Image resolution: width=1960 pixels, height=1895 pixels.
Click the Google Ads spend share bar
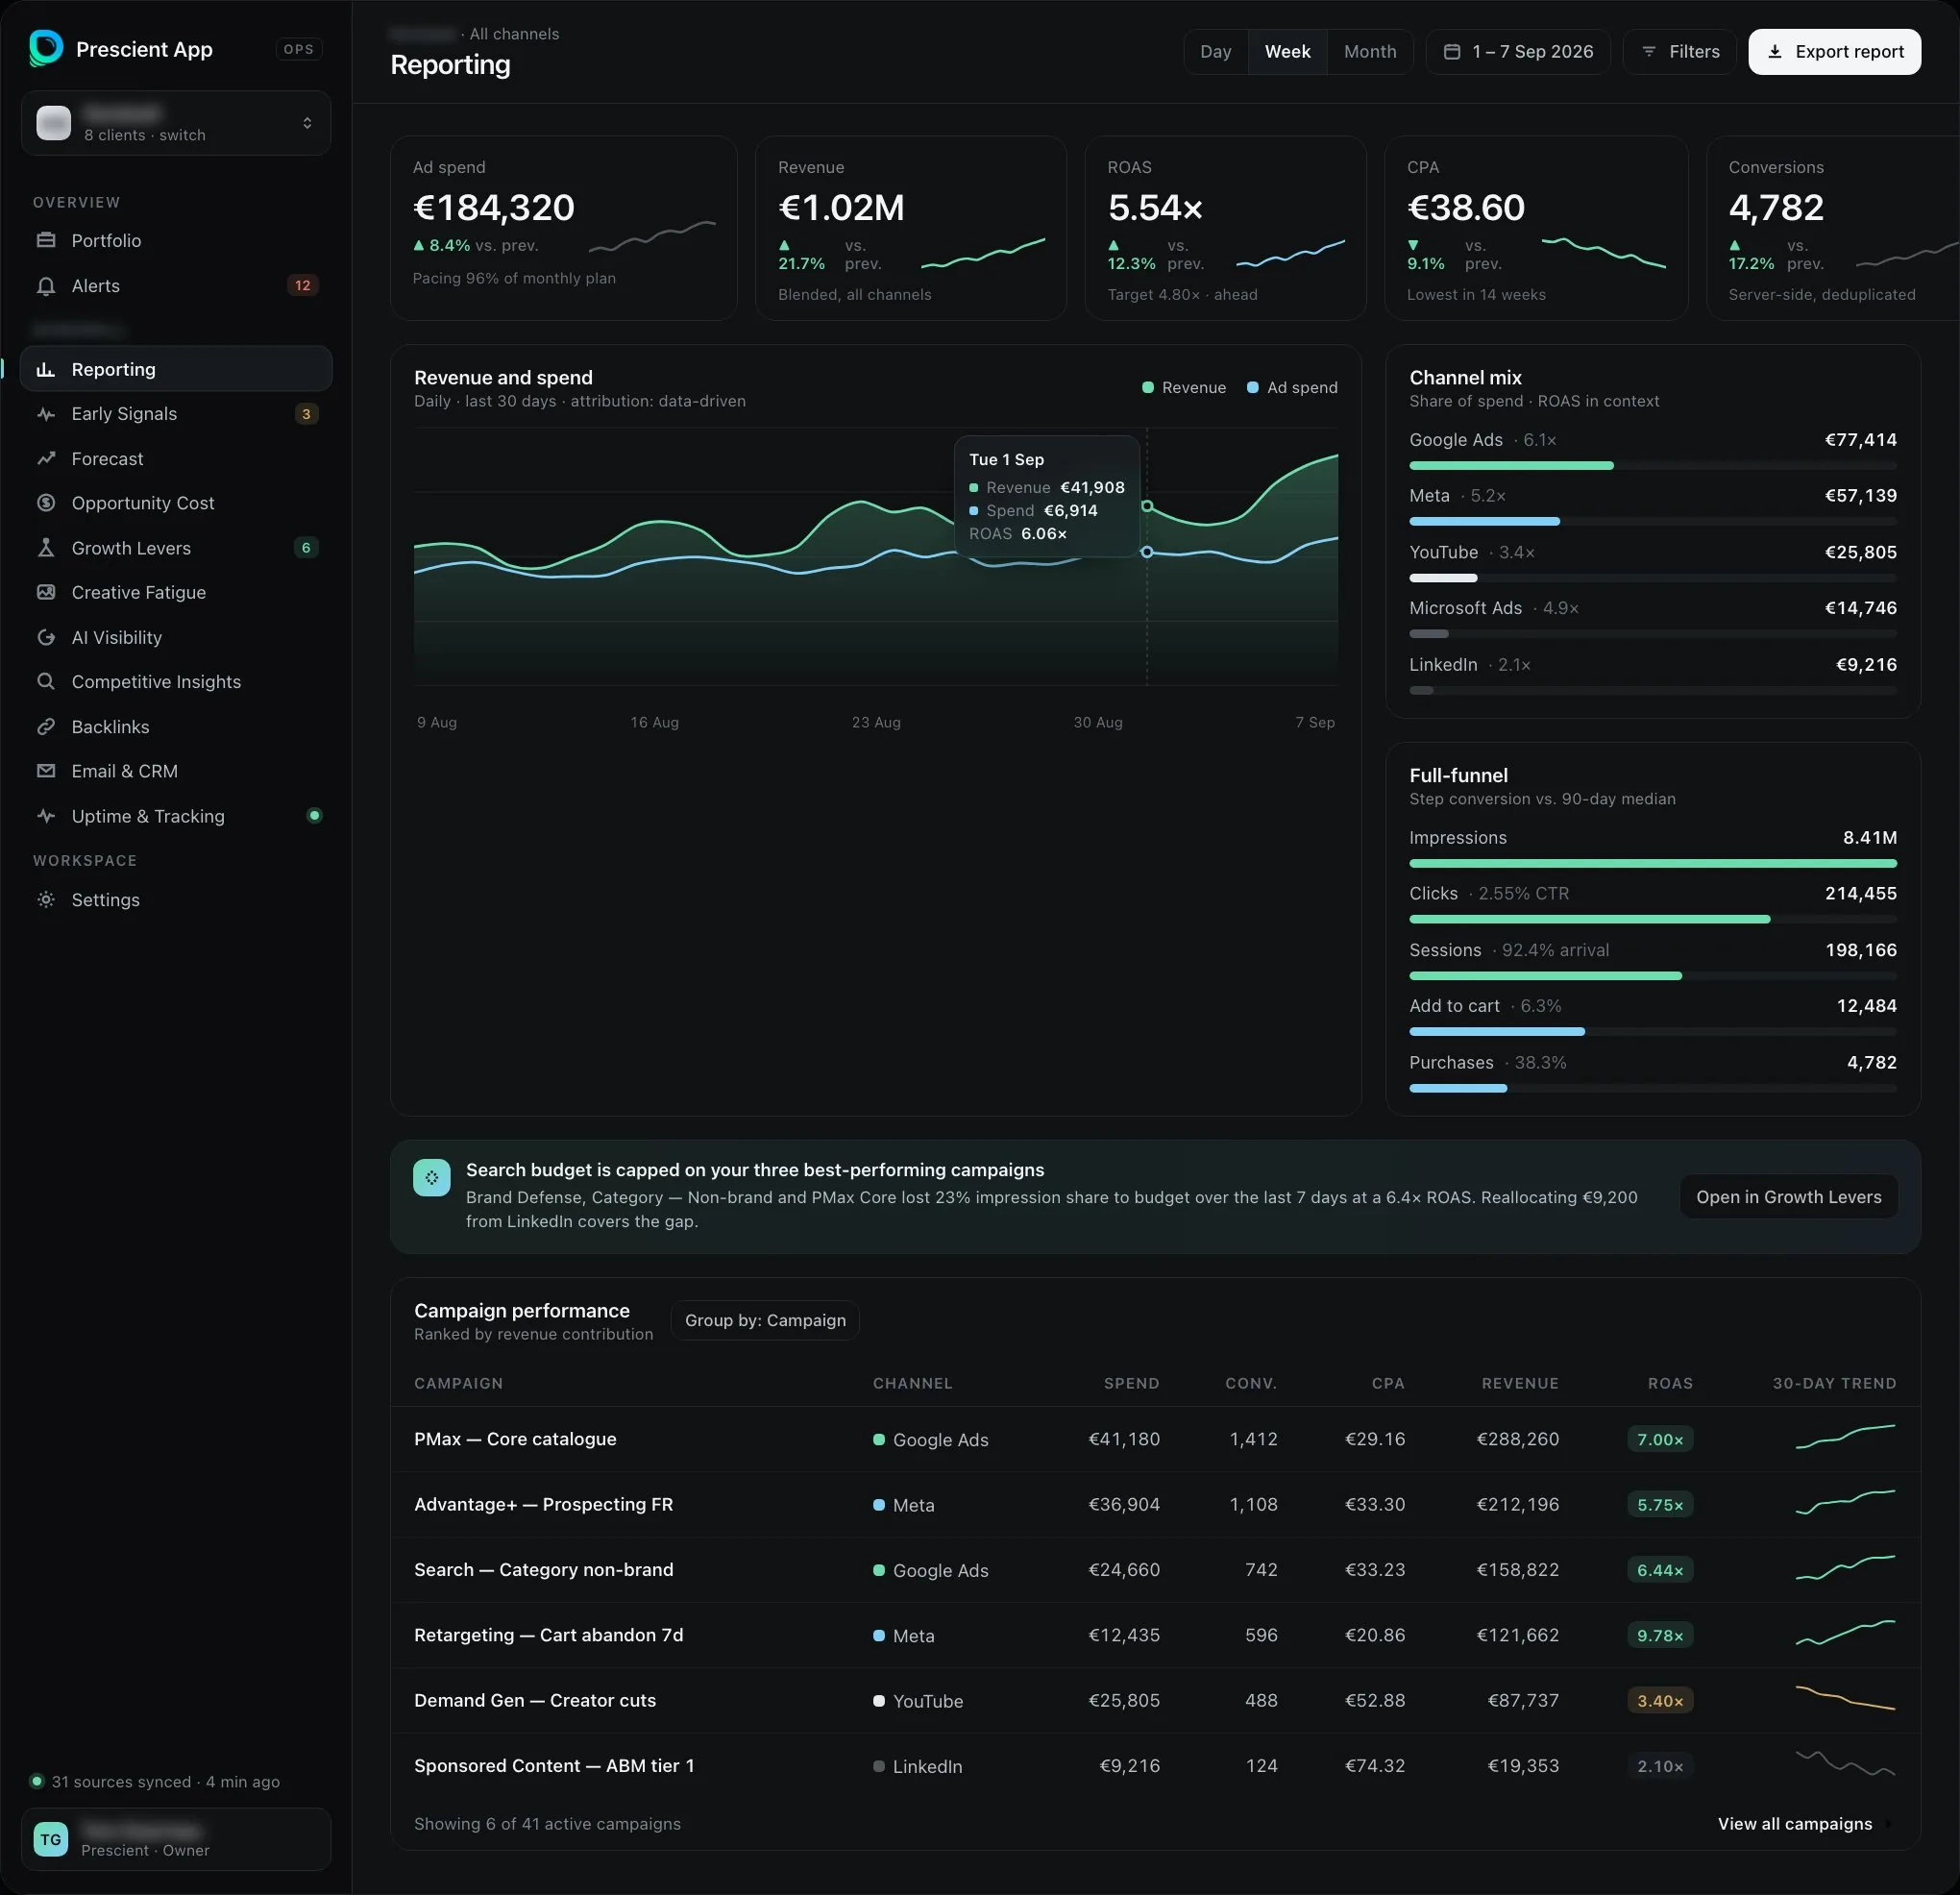(x=1511, y=466)
